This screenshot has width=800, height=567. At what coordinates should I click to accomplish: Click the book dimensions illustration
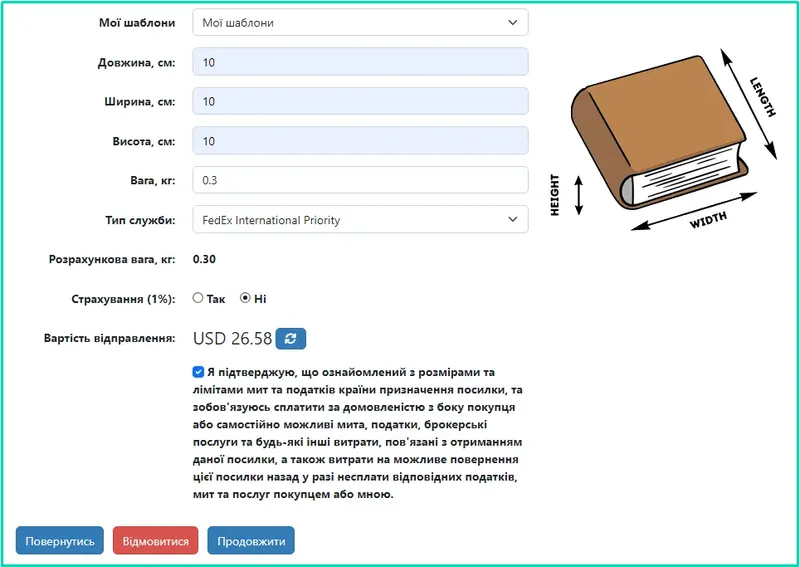pos(663,140)
